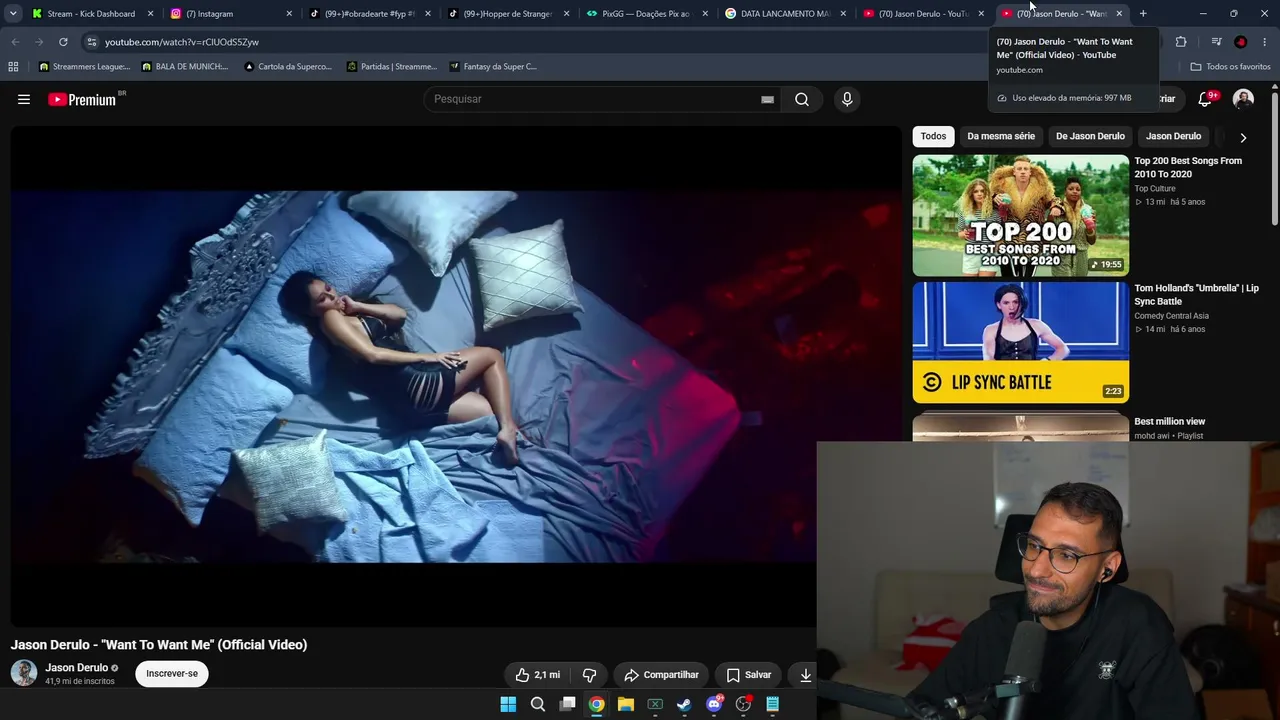This screenshot has width=1280, height=720.
Task: Show more filter chips with right arrow
Action: tap(1243, 137)
